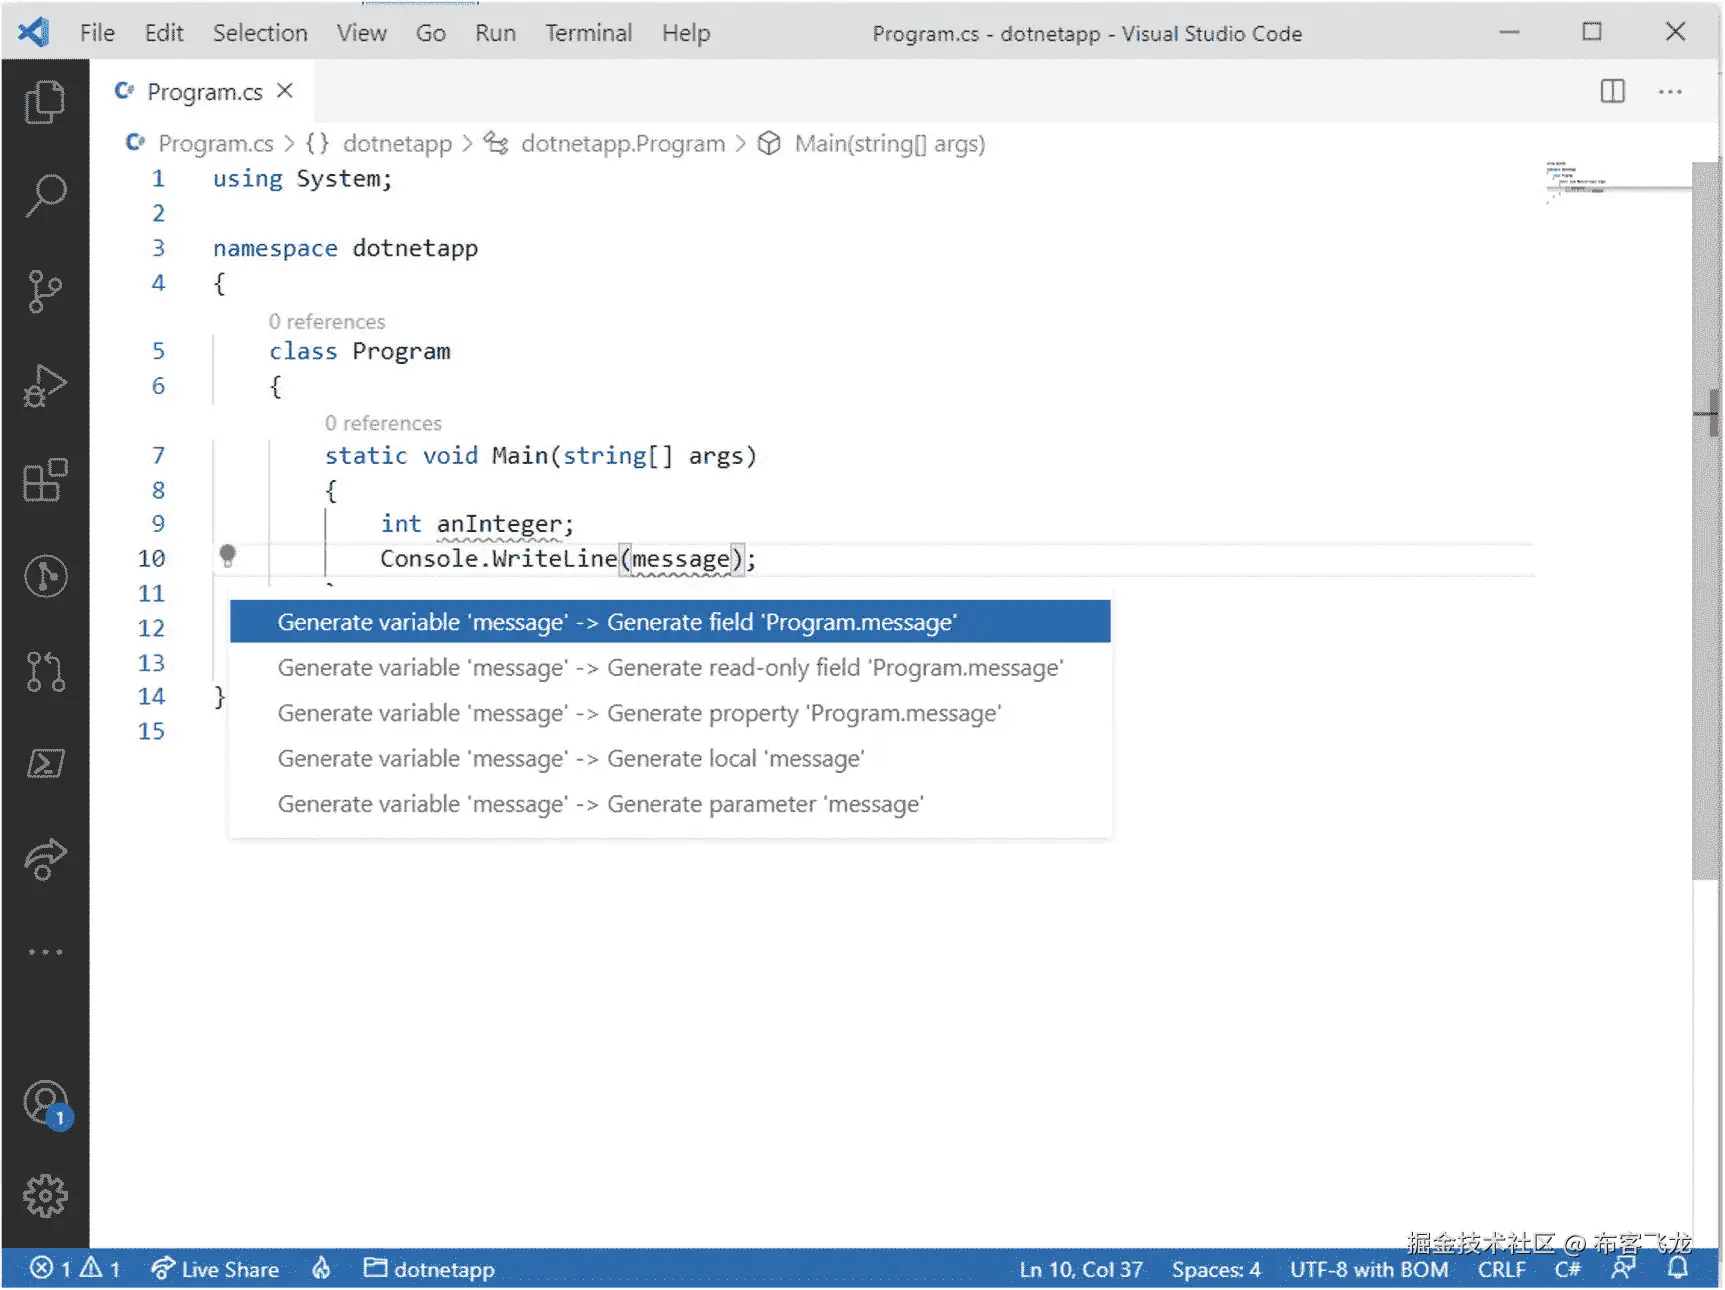1725x1290 pixels.
Task: Open the Search view in activity bar
Action: (45, 195)
